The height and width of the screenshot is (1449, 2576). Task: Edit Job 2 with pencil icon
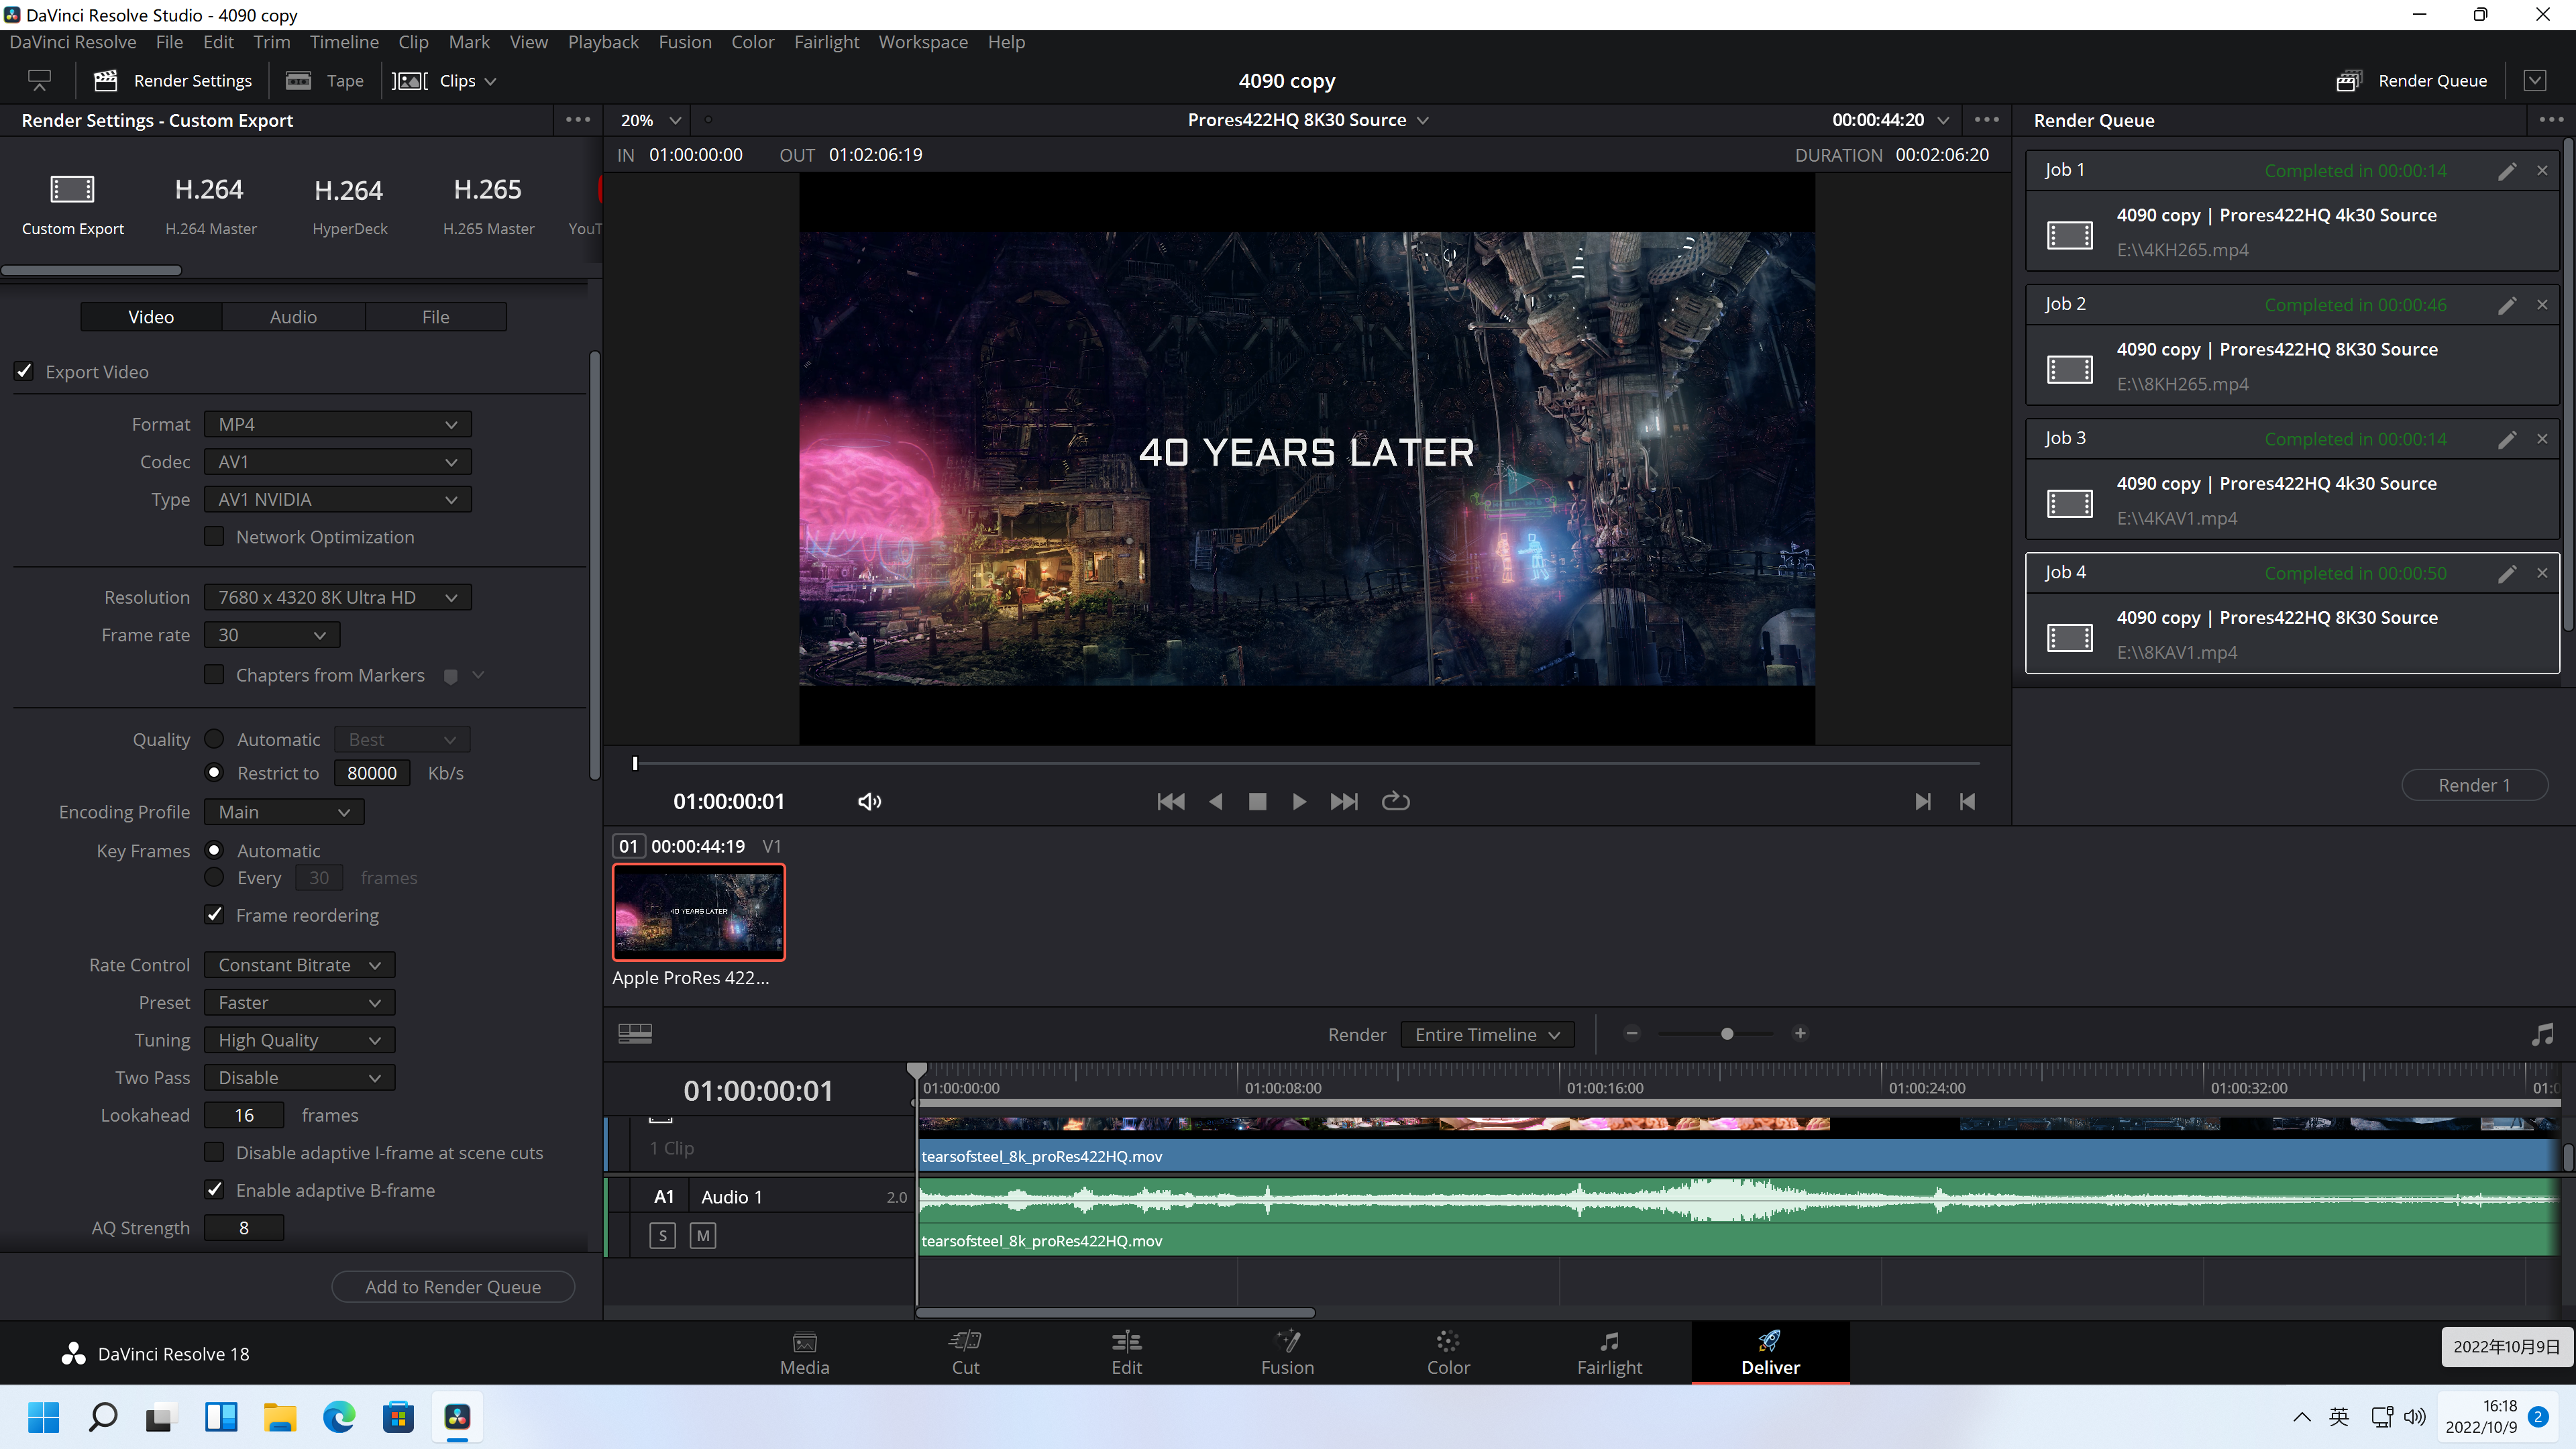point(2506,305)
